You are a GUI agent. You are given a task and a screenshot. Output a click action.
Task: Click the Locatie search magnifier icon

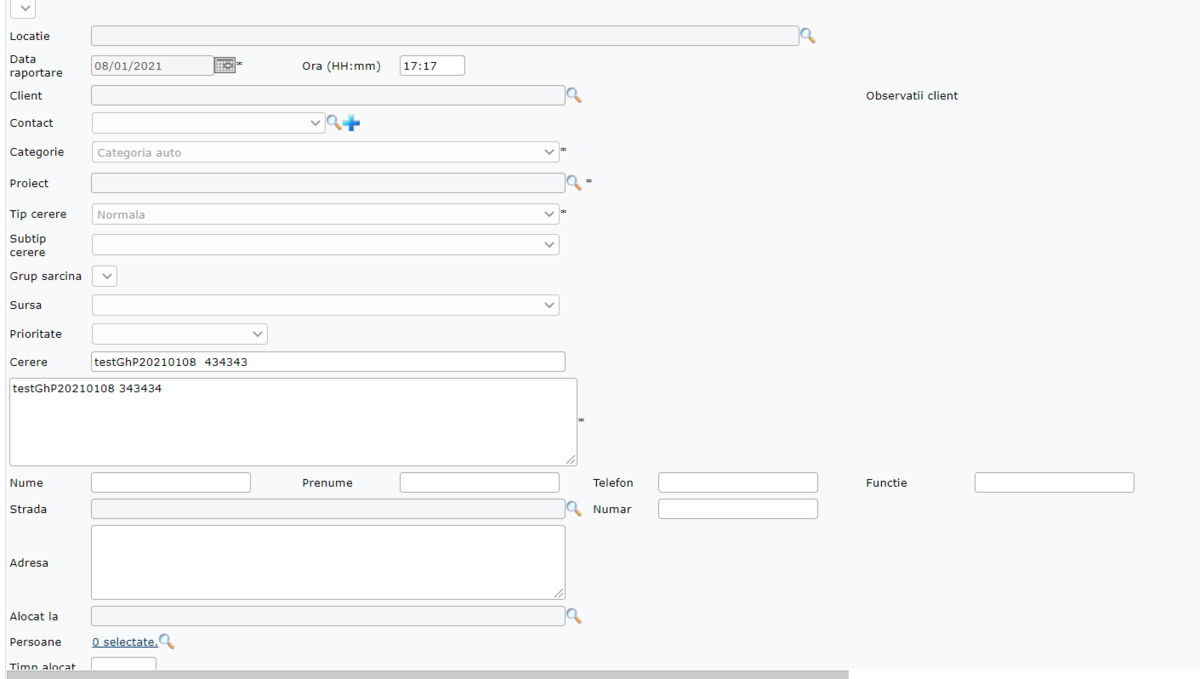click(807, 36)
